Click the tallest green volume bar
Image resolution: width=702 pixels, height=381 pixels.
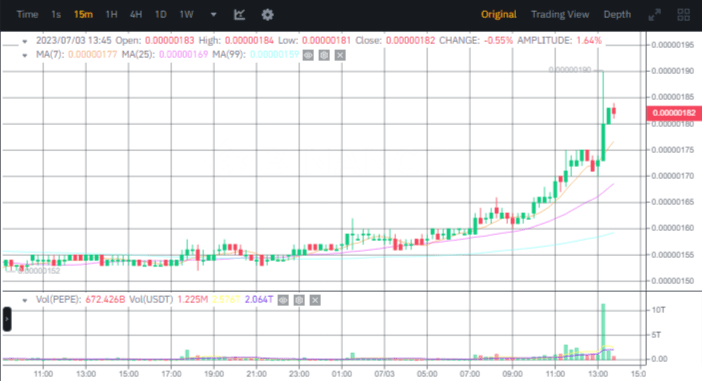point(603,331)
